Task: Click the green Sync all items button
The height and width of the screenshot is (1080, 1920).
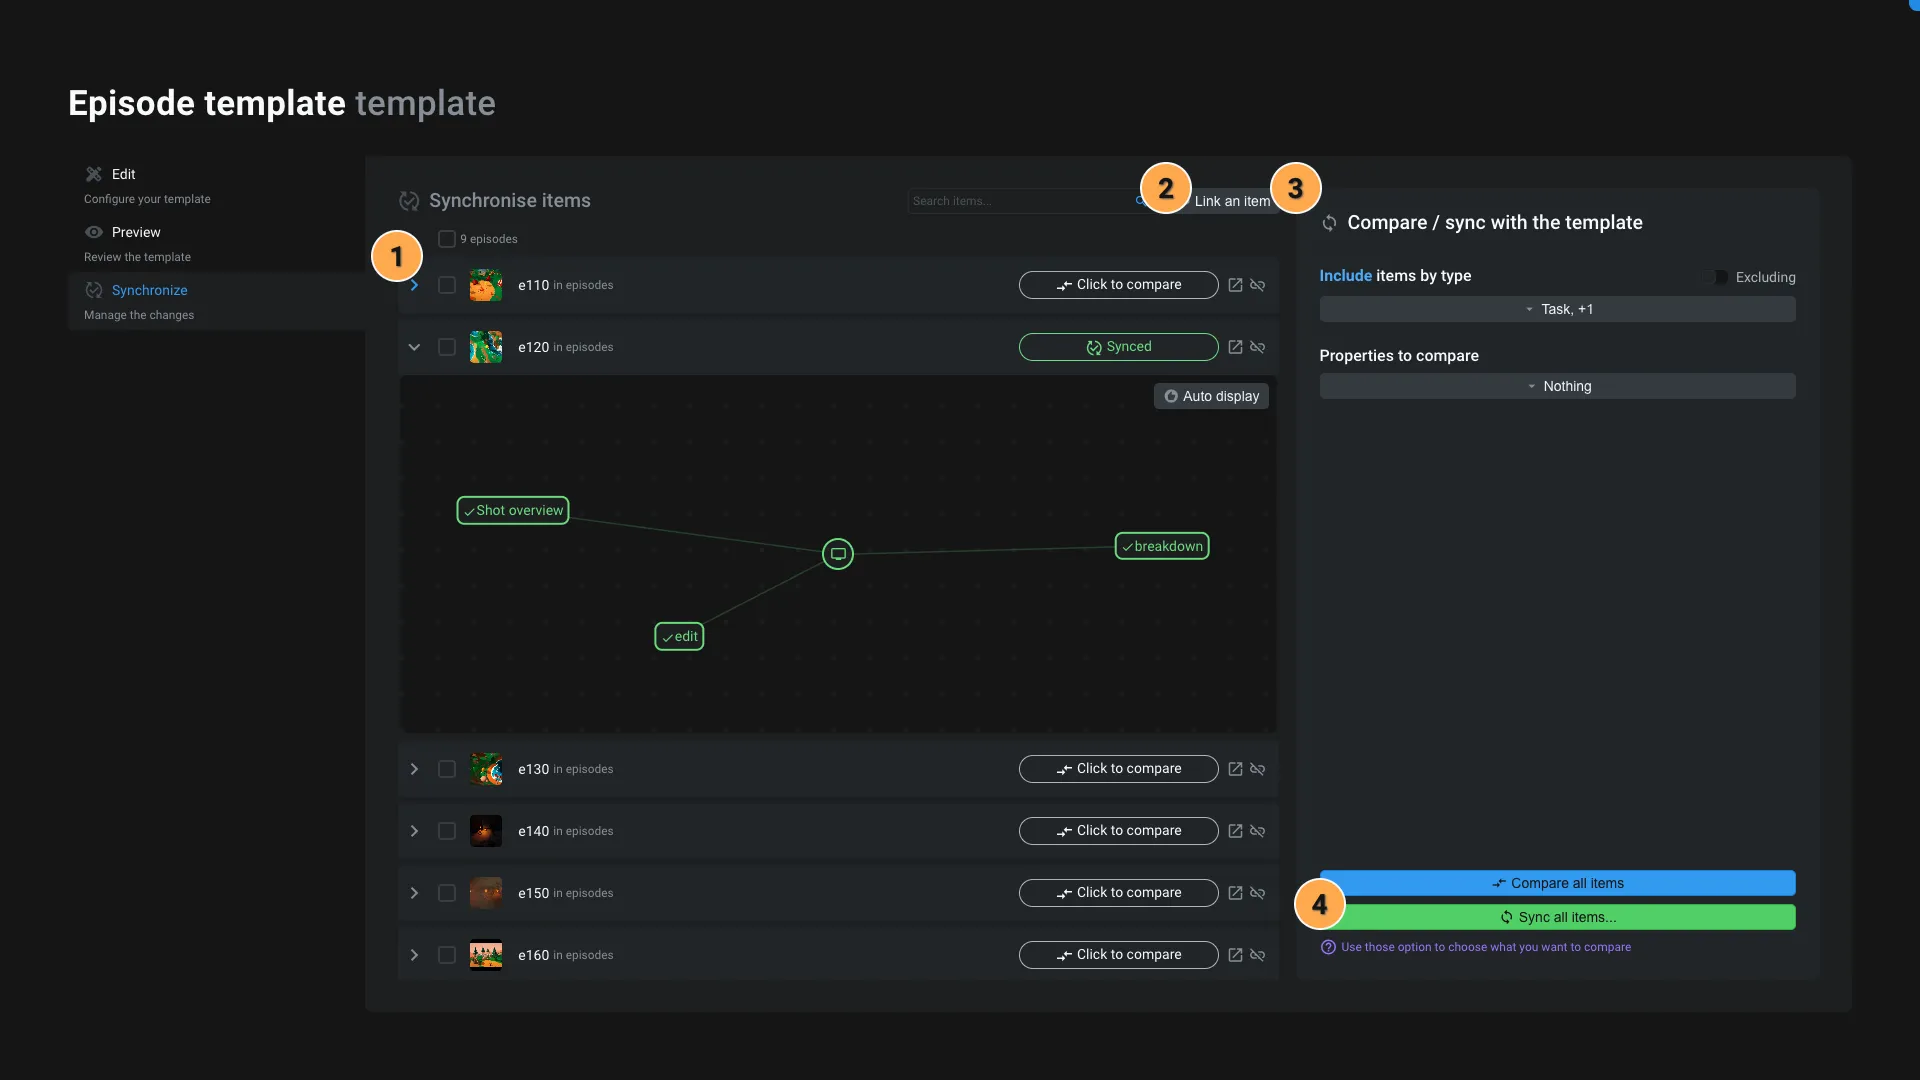Action: (x=1557, y=917)
